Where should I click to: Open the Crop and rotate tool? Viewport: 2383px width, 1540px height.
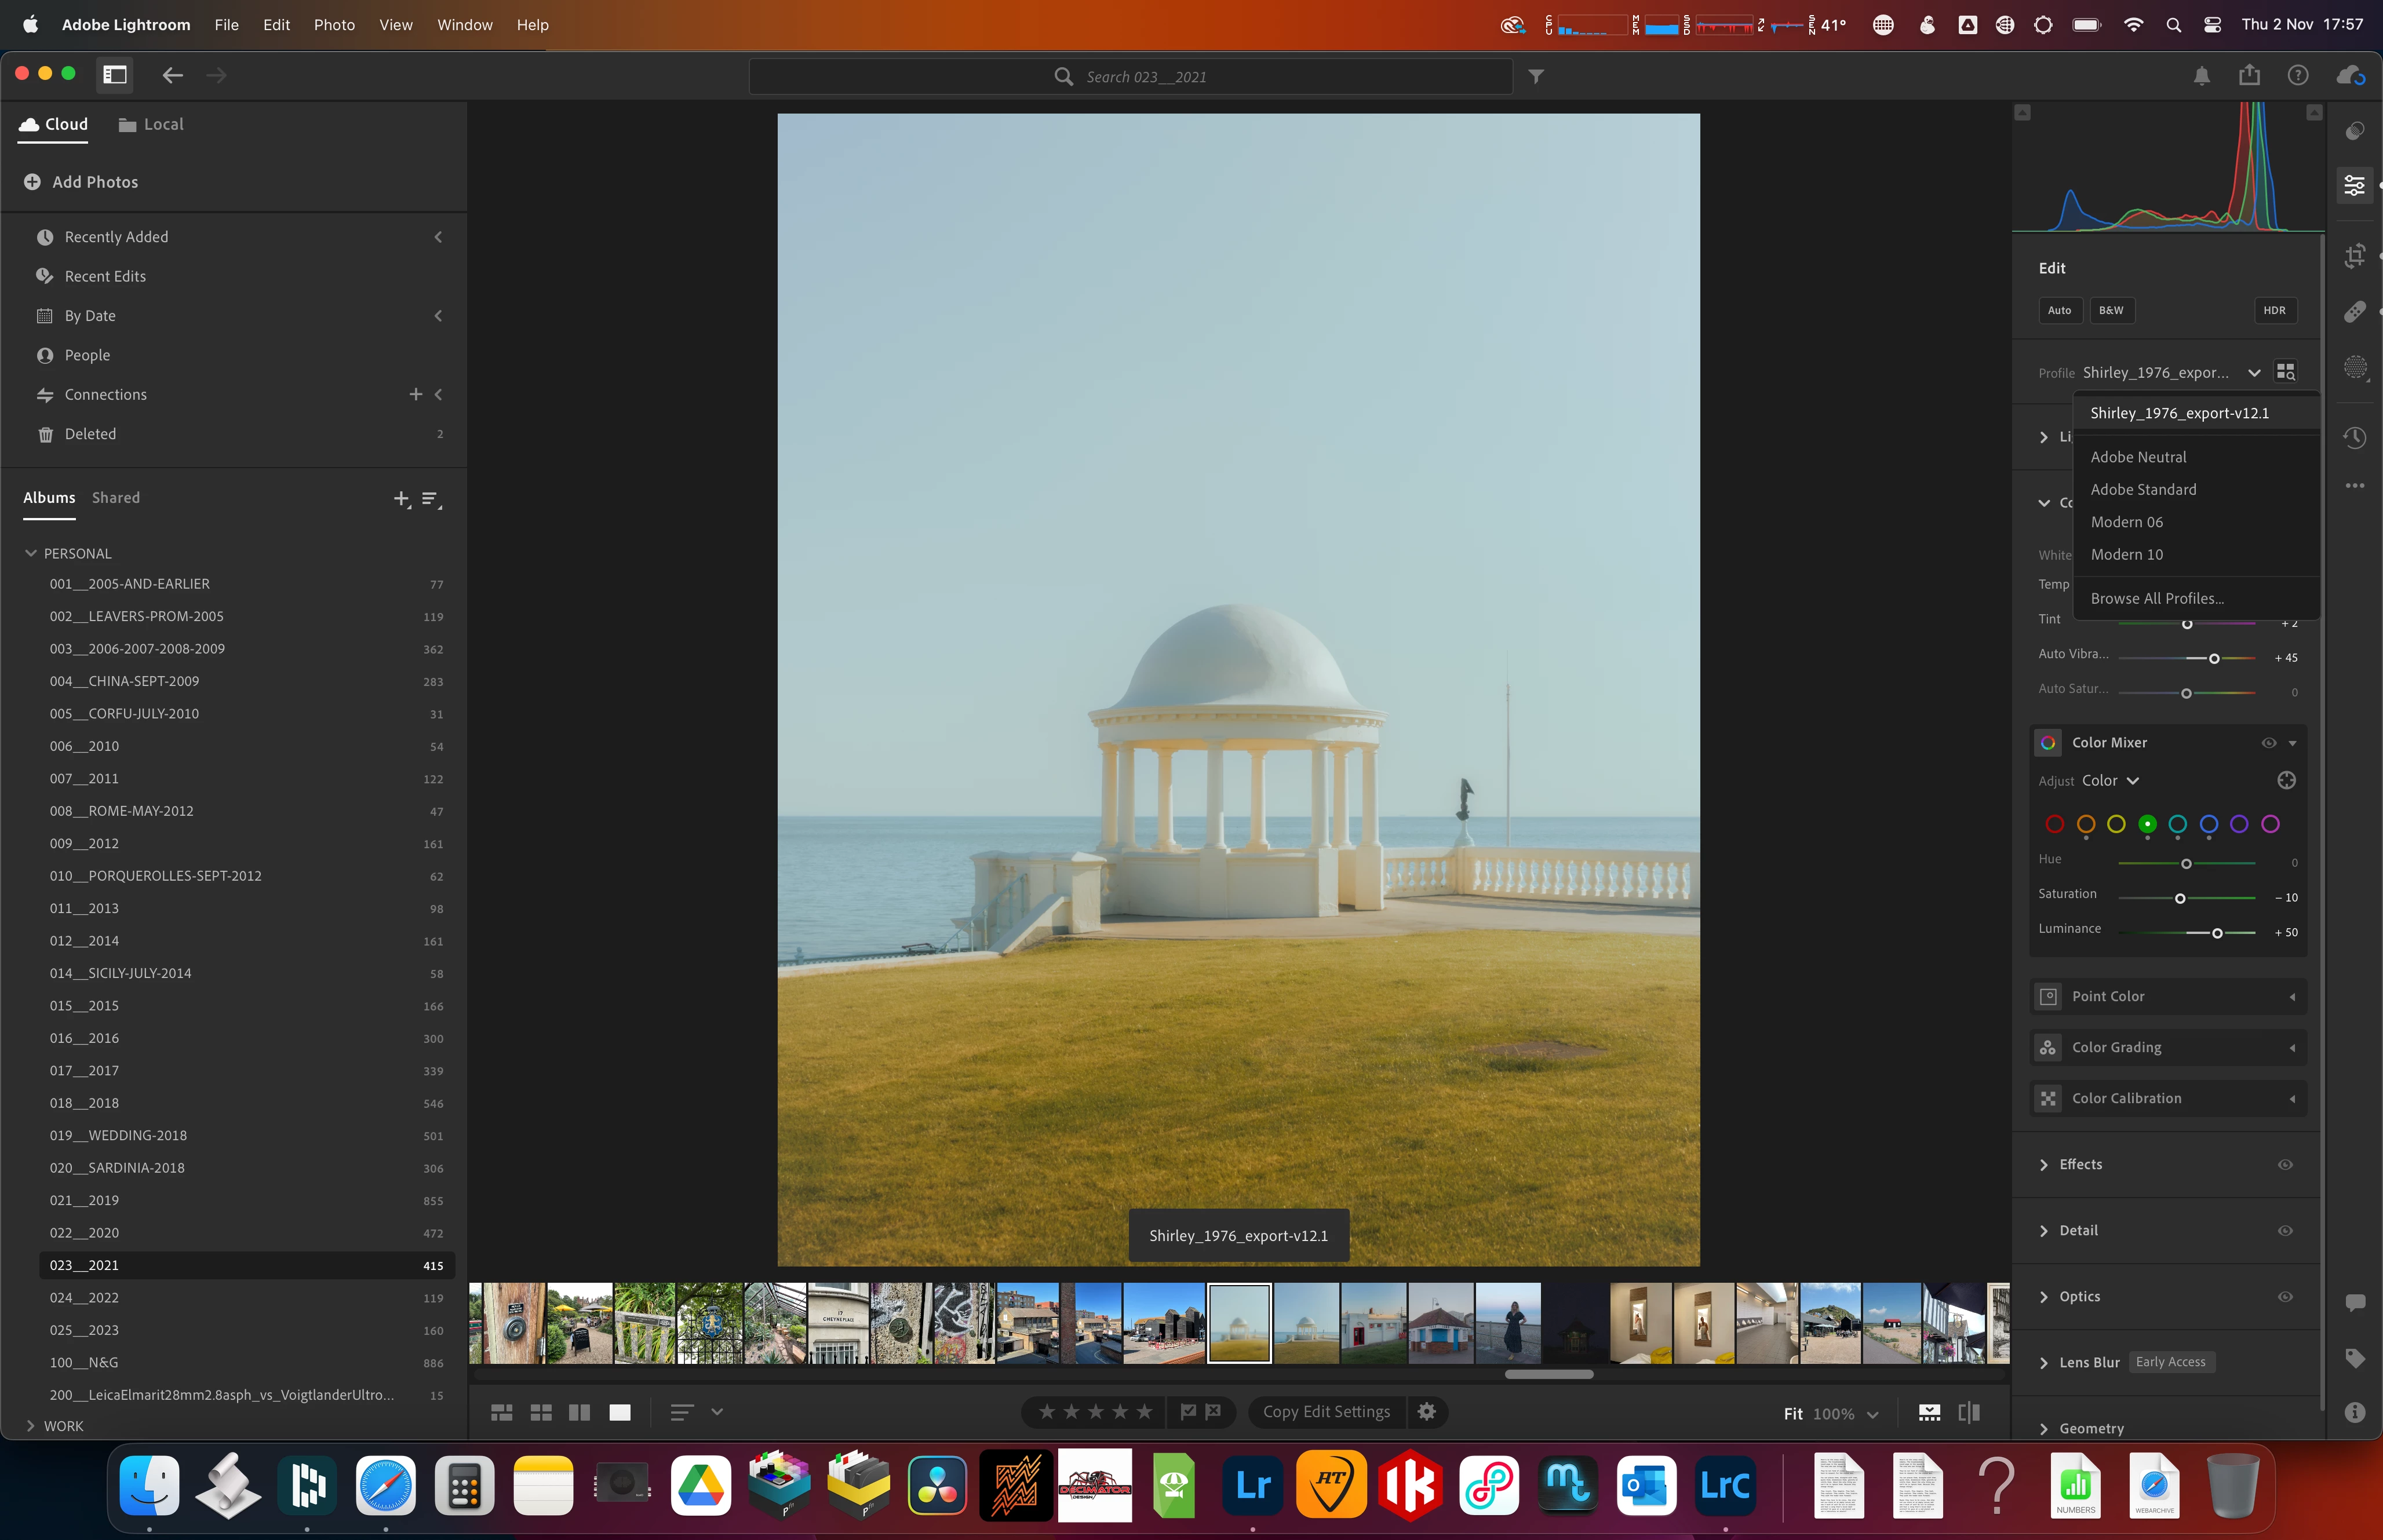click(x=2355, y=256)
